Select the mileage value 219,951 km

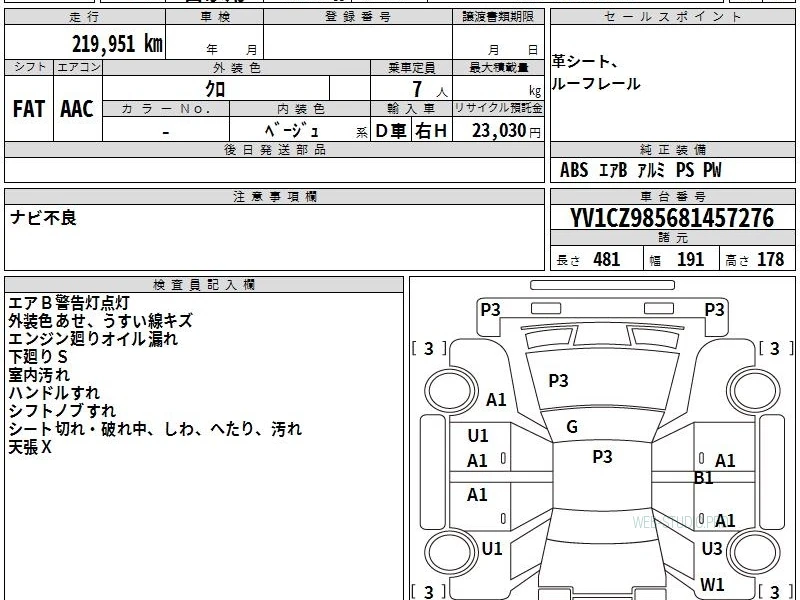(117, 44)
